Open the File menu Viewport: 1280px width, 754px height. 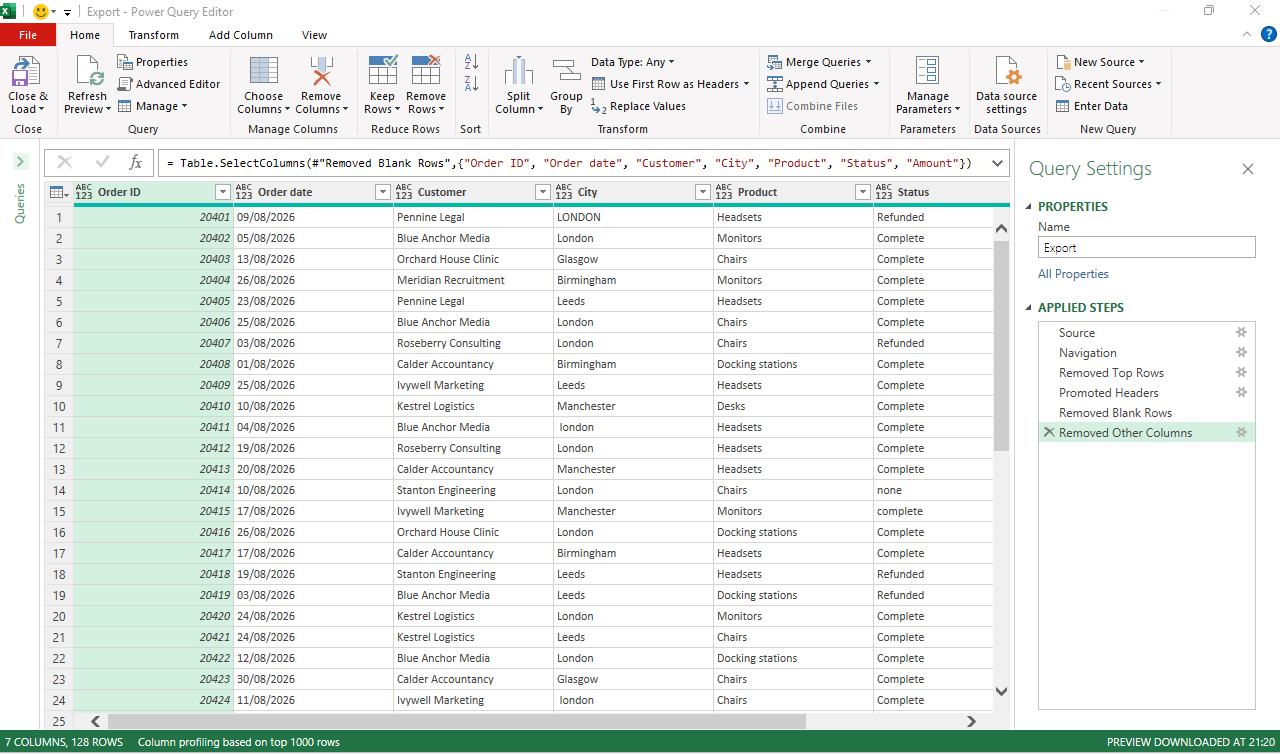pyautogui.click(x=28, y=35)
